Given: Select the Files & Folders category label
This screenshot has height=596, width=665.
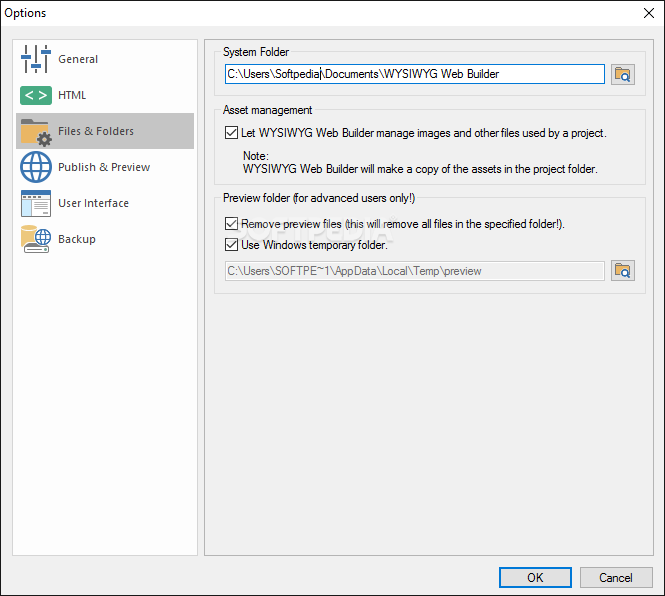Looking at the screenshot, I should [x=96, y=131].
